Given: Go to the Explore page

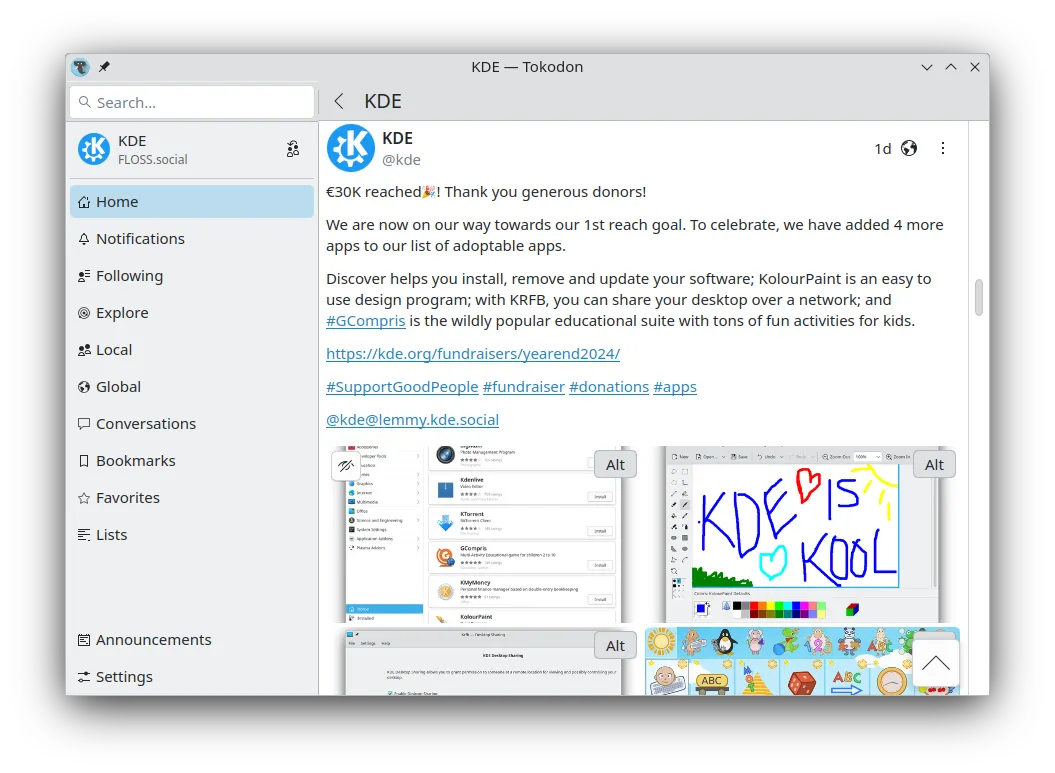Looking at the screenshot, I should (122, 313).
